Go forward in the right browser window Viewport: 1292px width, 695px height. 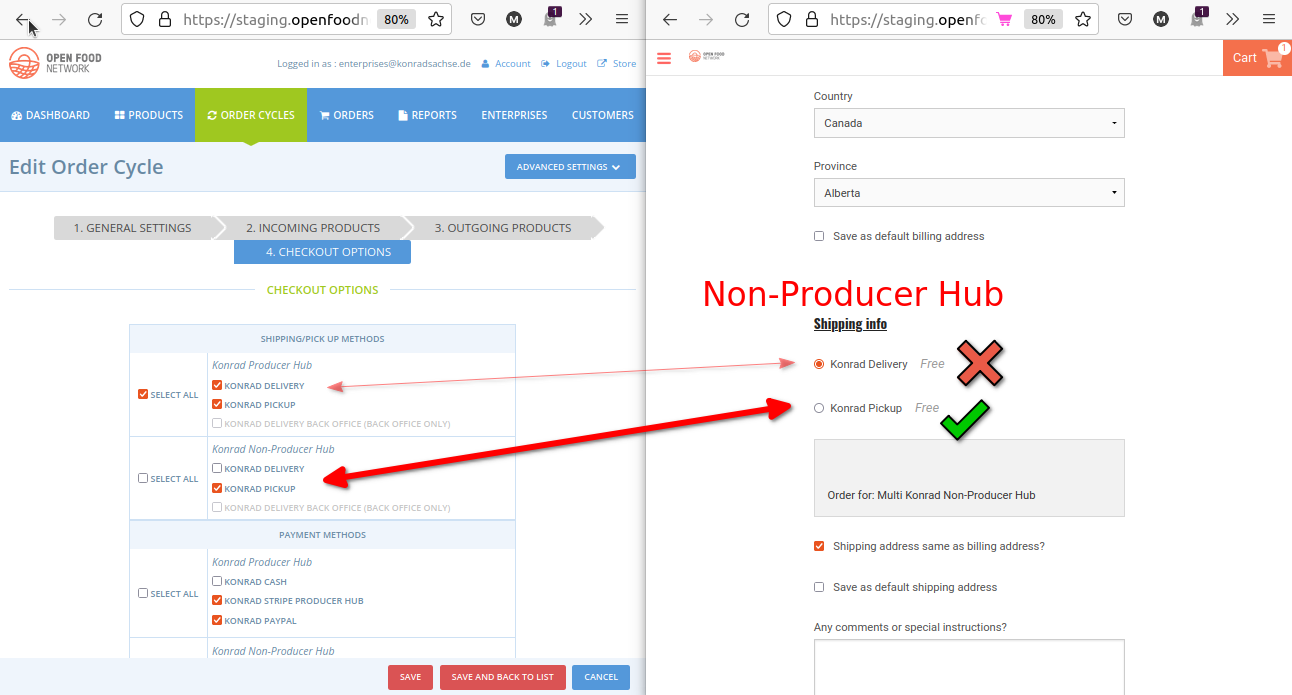[x=706, y=19]
